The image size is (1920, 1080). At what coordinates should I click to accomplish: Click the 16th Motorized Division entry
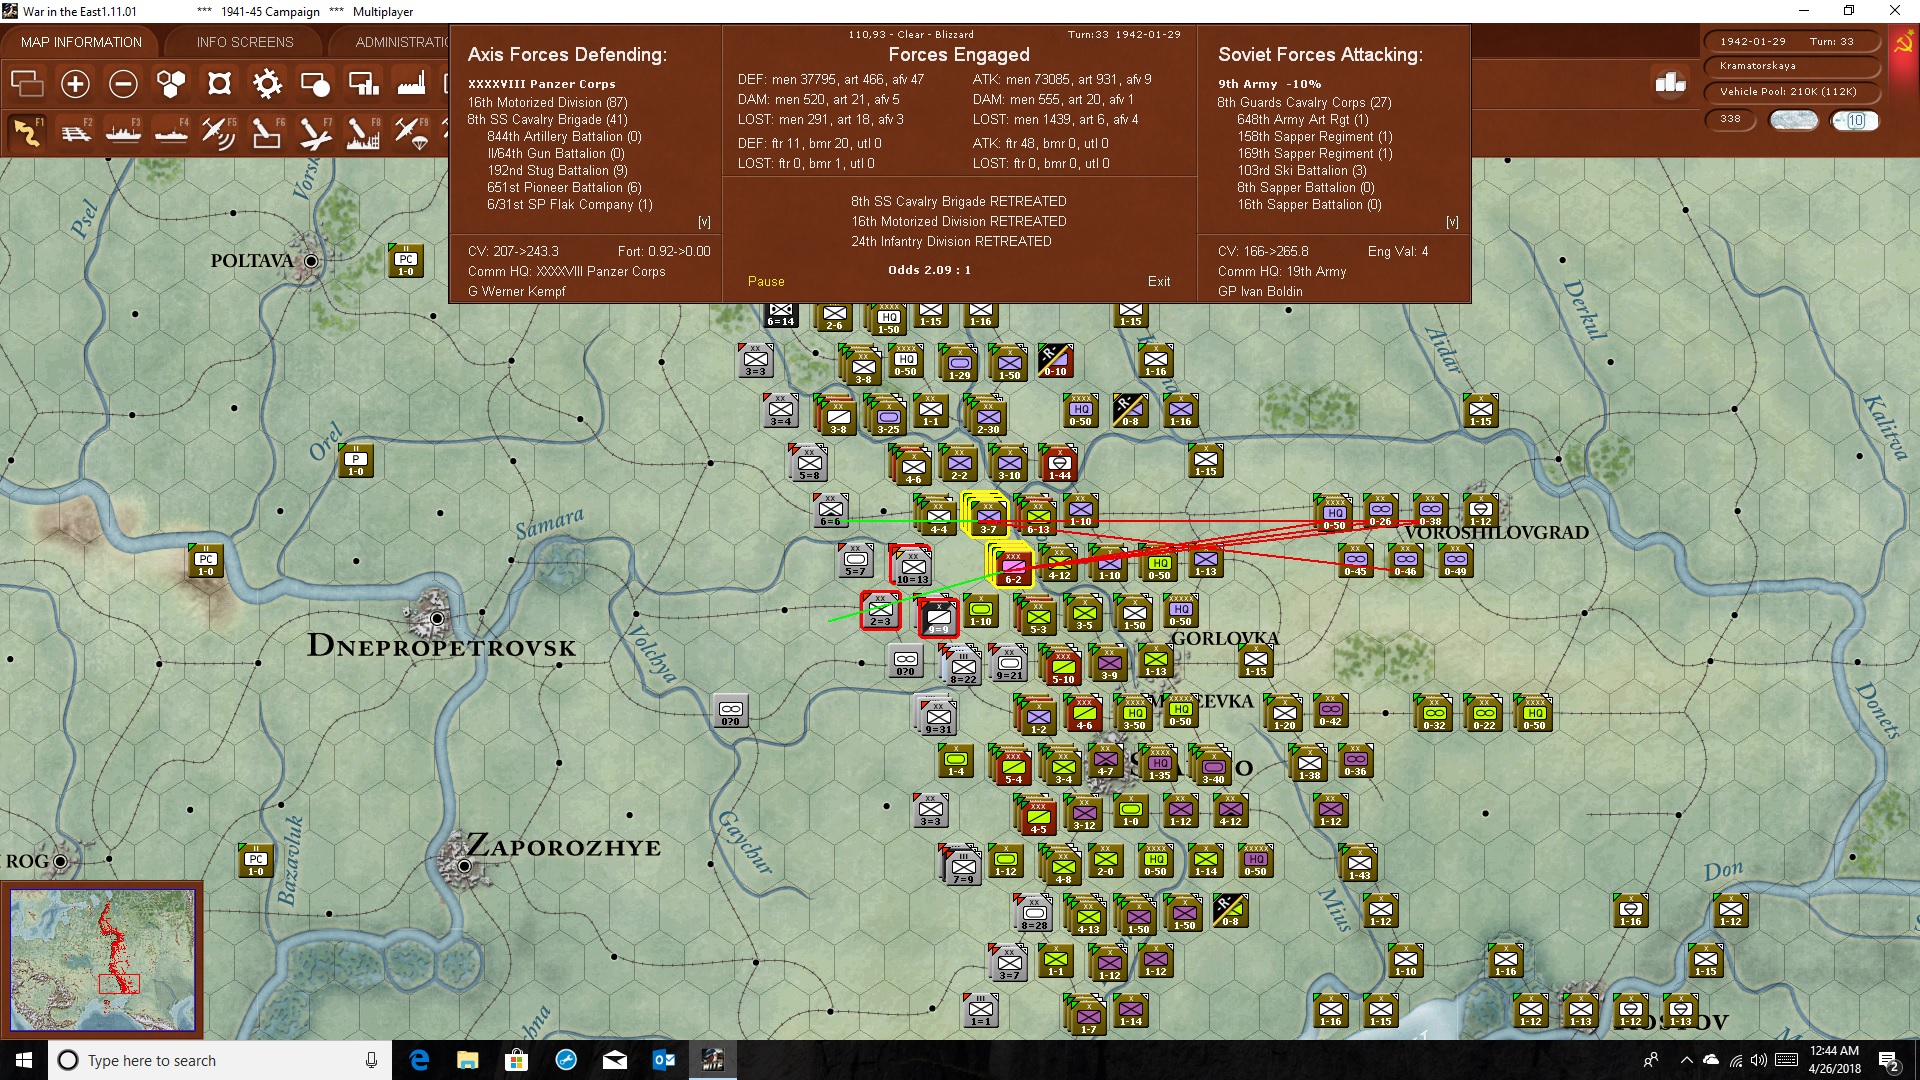[548, 102]
